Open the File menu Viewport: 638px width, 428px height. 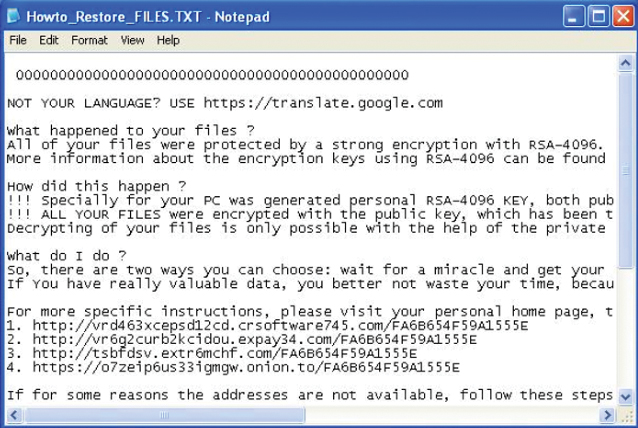point(18,40)
